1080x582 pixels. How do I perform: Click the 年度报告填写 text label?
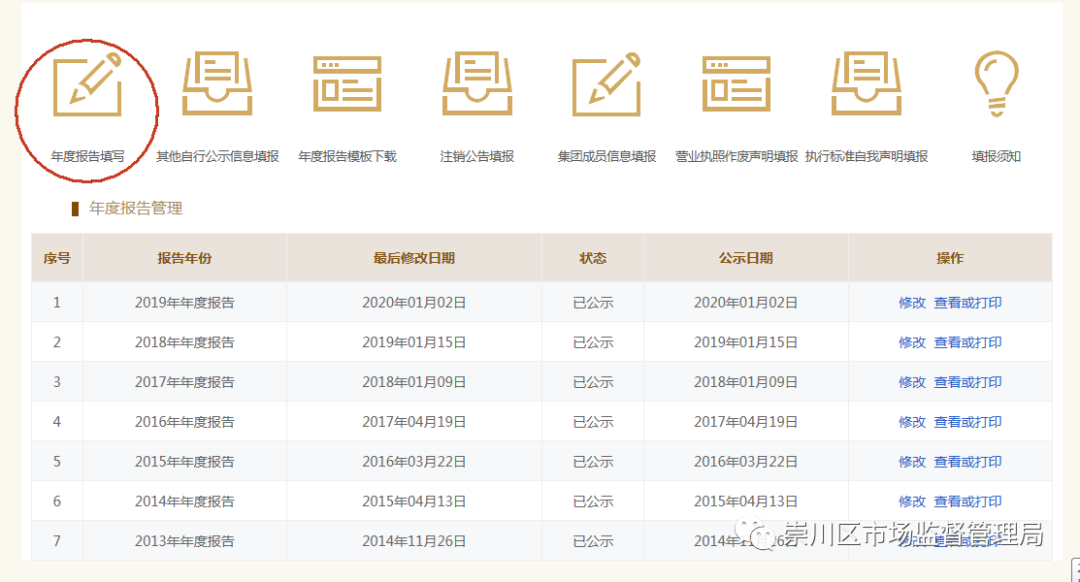point(87,157)
